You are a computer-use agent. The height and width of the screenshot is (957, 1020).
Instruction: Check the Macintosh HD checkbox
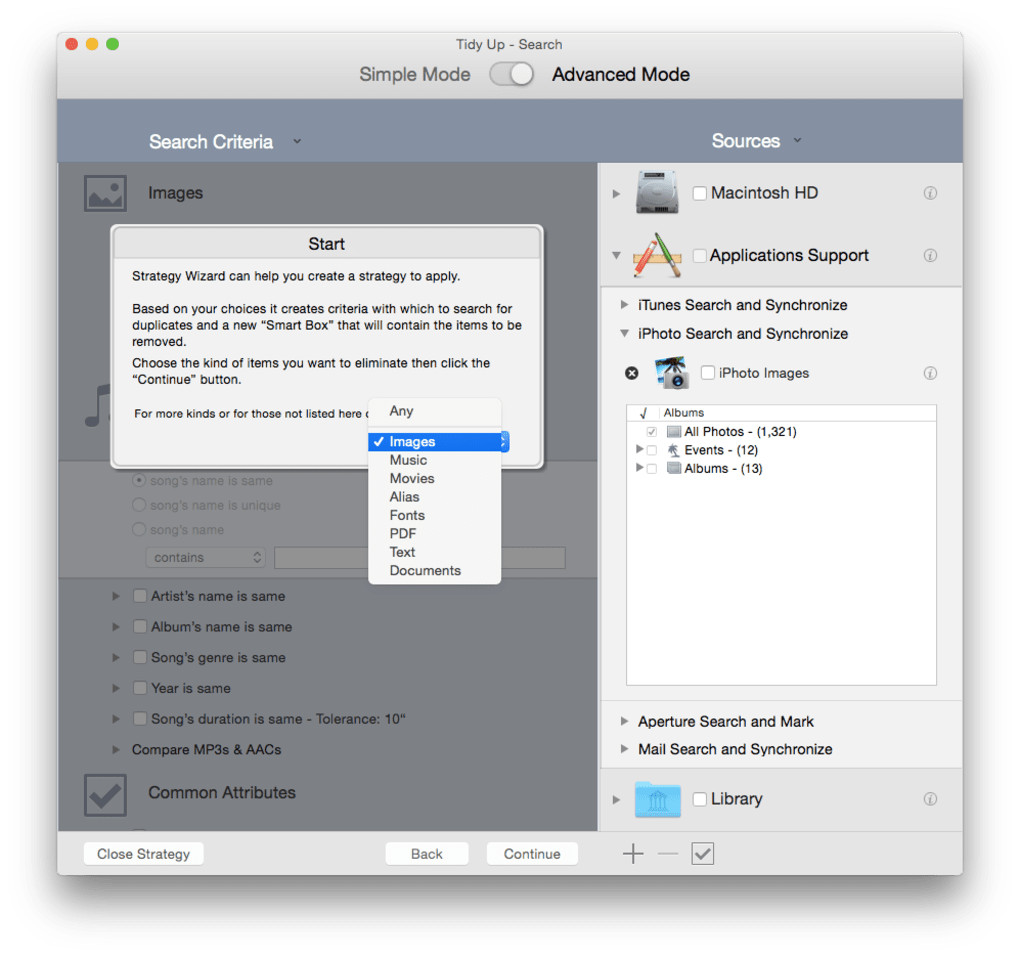(699, 193)
